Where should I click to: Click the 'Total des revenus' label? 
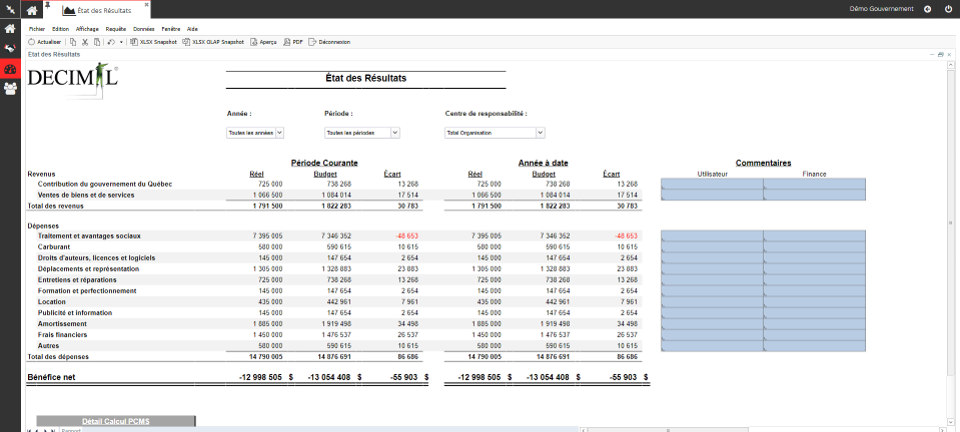(x=56, y=206)
